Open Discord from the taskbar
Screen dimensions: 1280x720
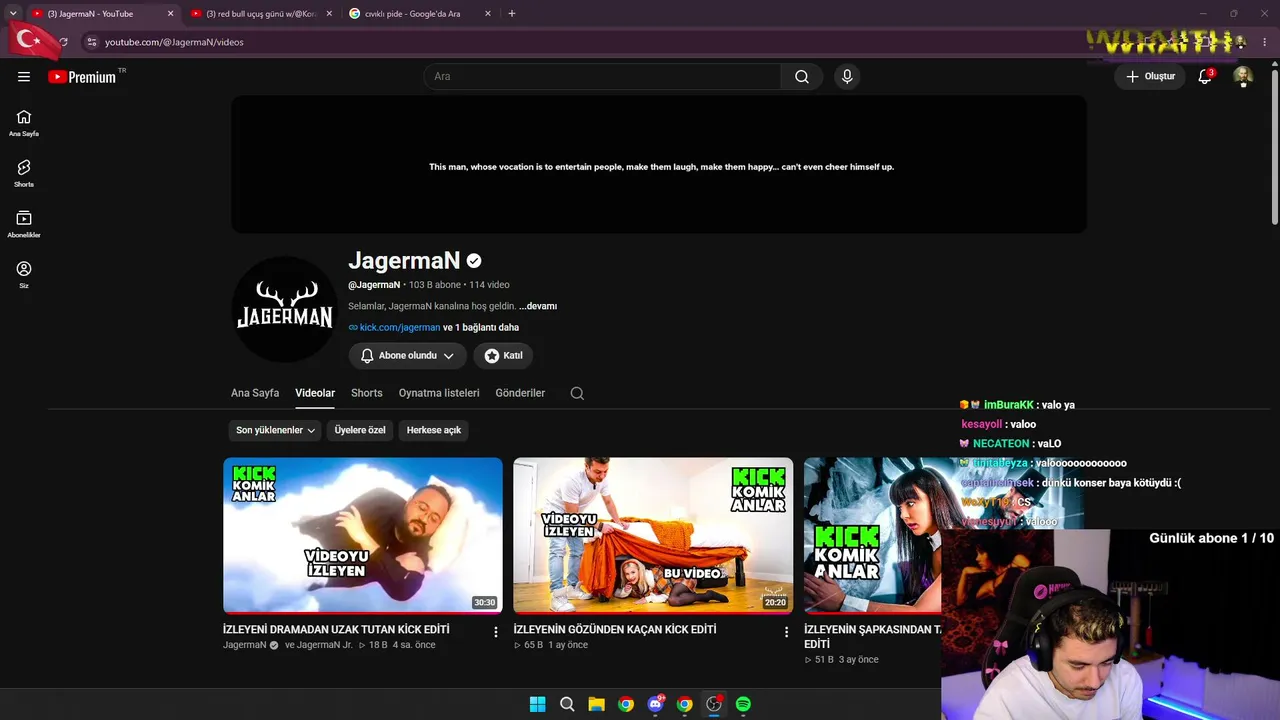[655, 704]
